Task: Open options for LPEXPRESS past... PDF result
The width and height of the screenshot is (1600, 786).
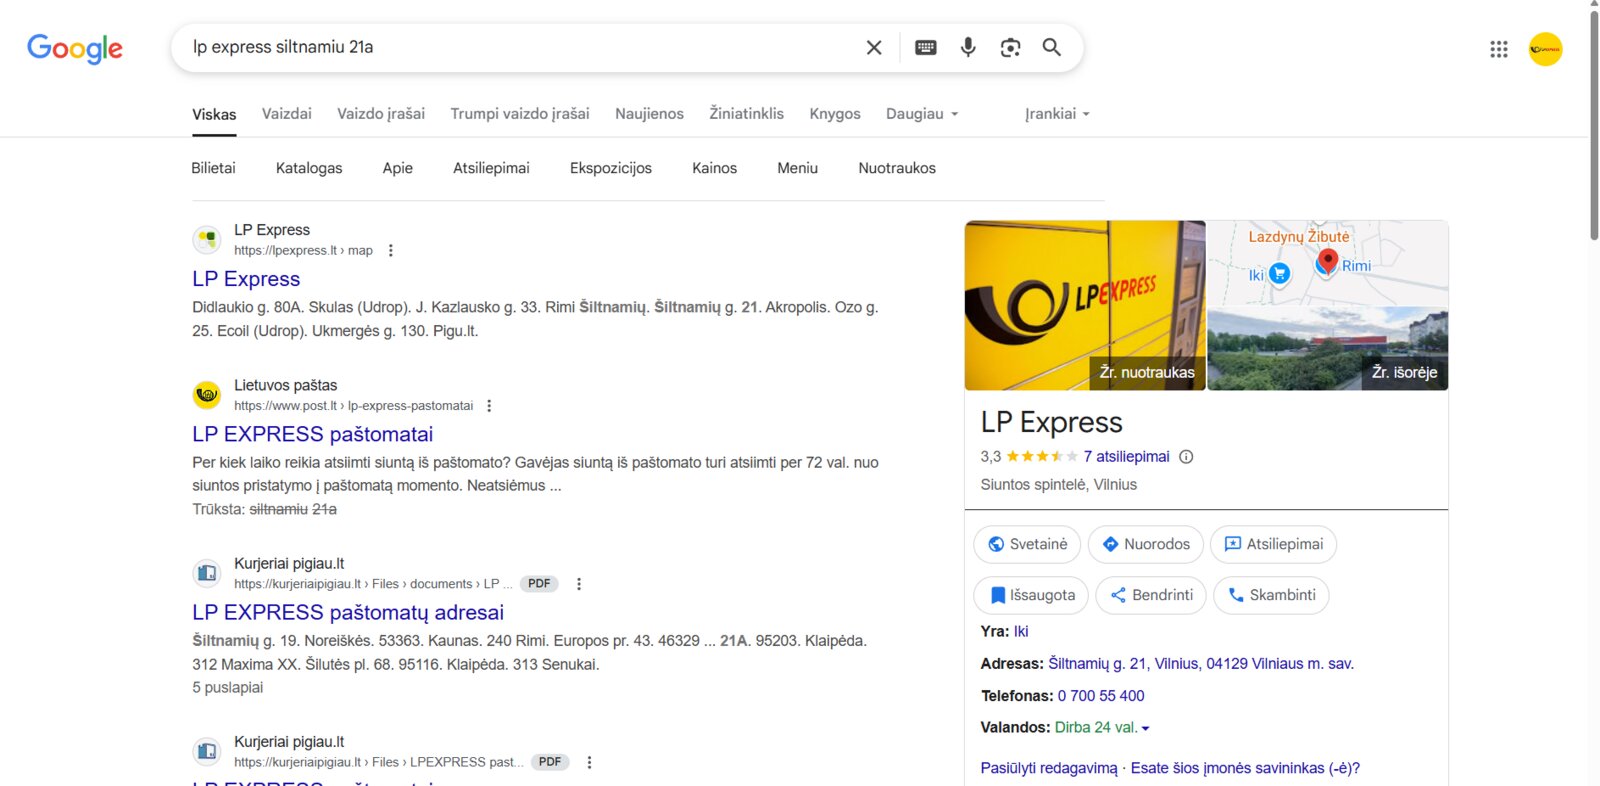Action: [x=589, y=762]
